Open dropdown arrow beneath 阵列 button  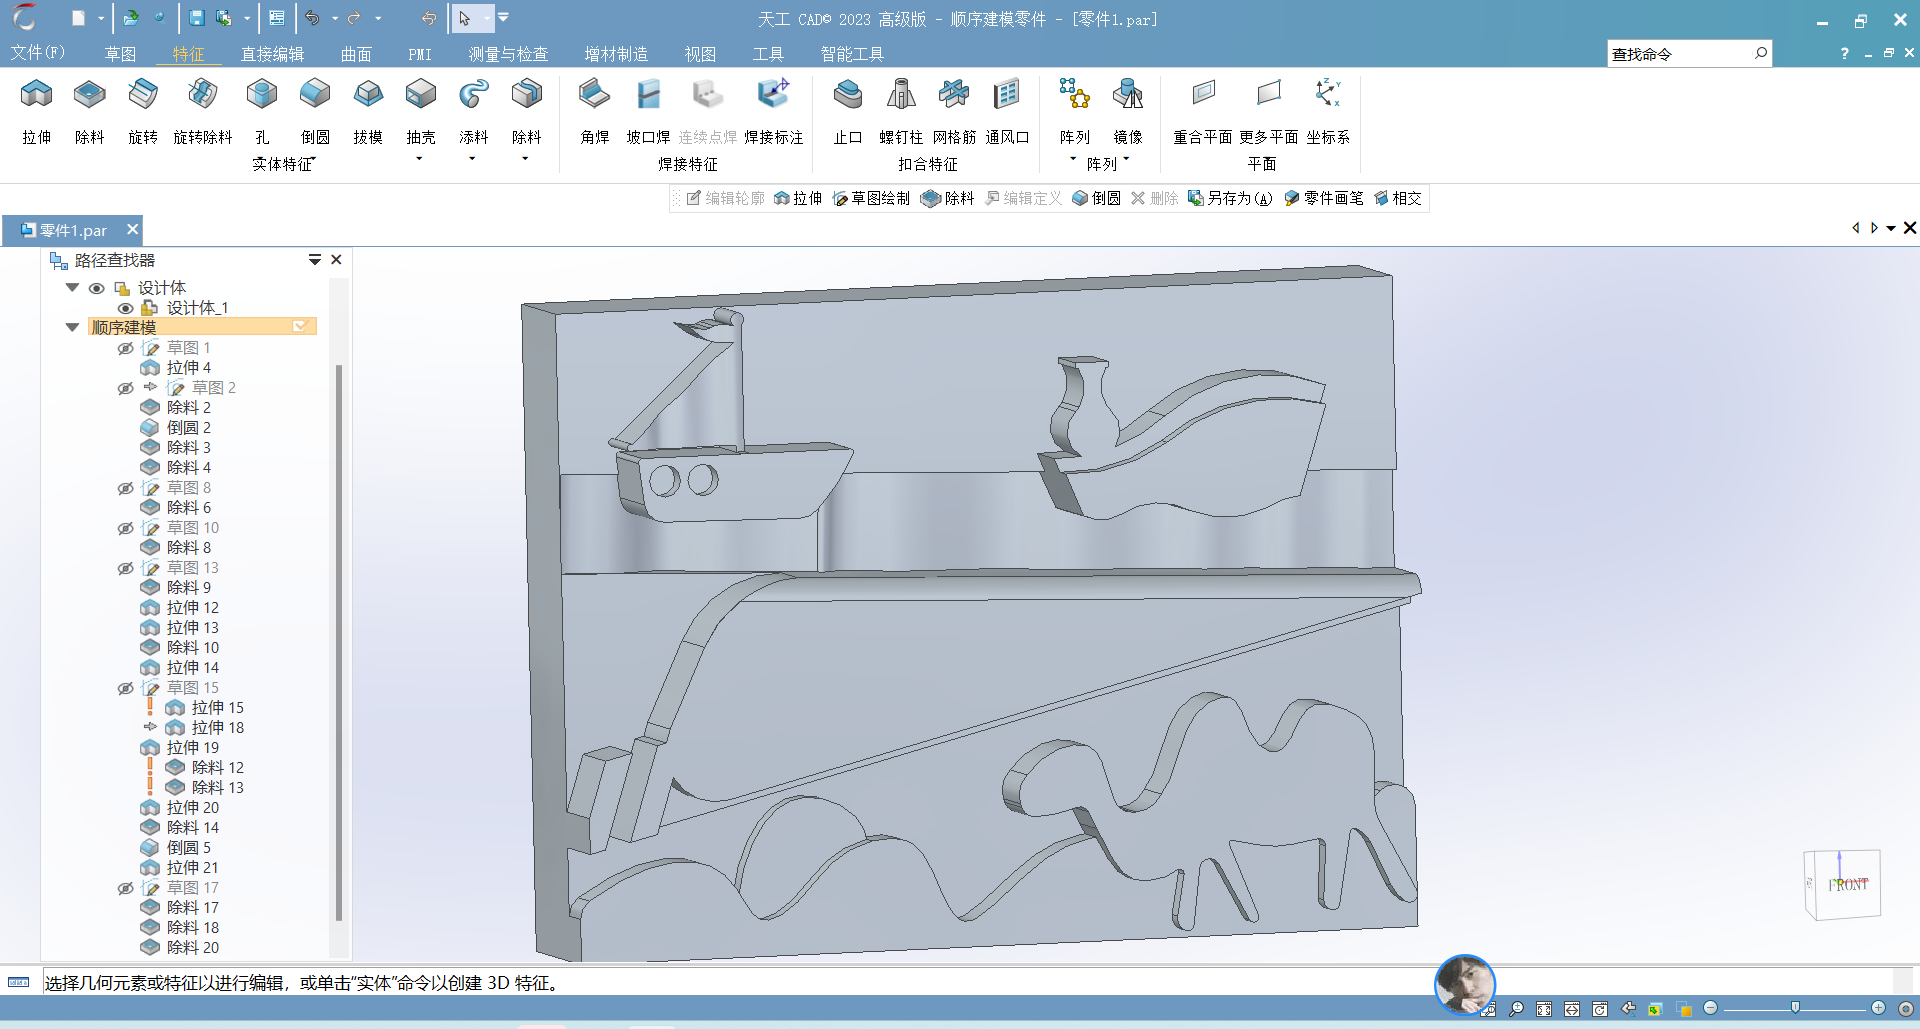(1074, 159)
